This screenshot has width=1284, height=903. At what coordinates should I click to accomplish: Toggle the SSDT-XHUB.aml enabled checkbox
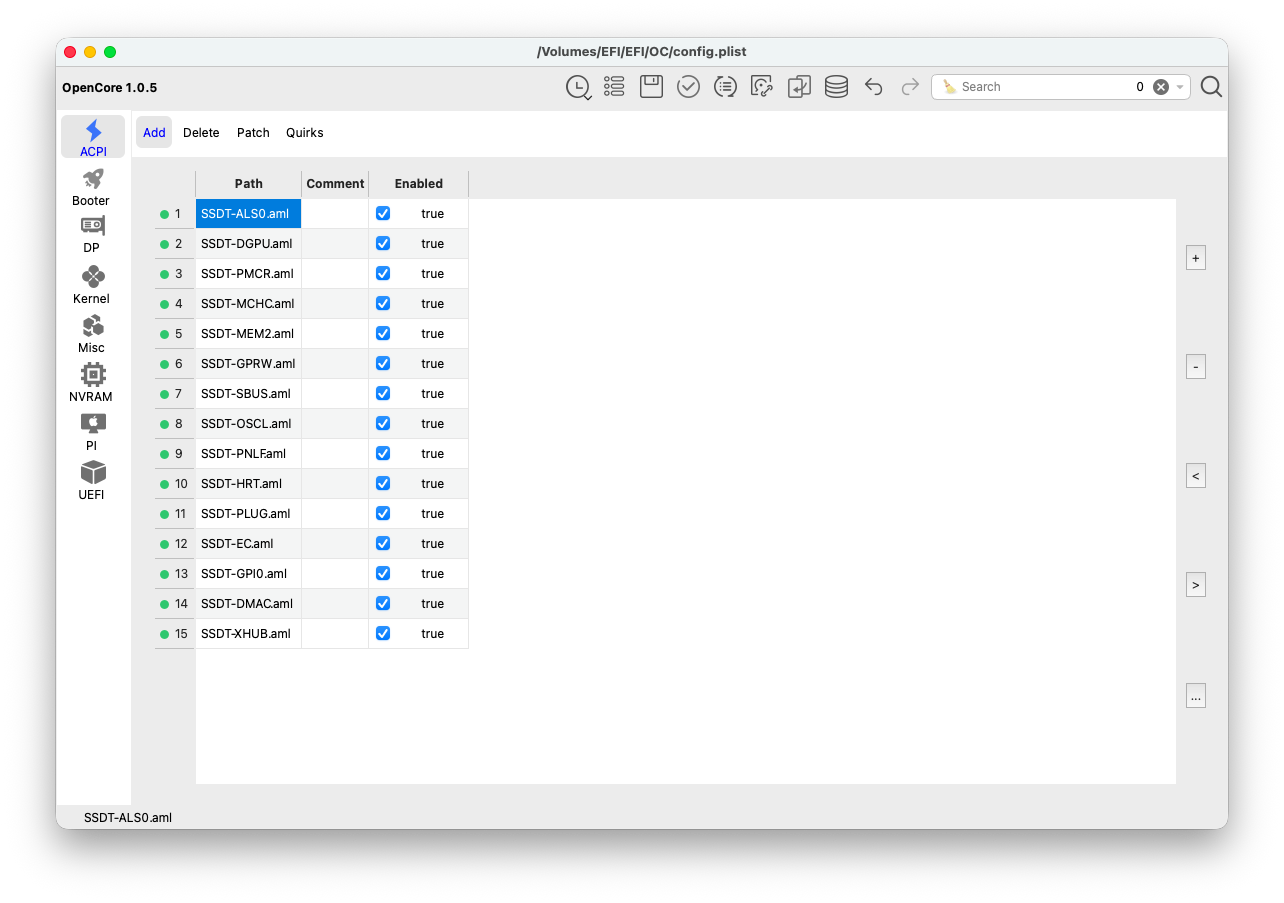pyautogui.click(x=383, y=633)
